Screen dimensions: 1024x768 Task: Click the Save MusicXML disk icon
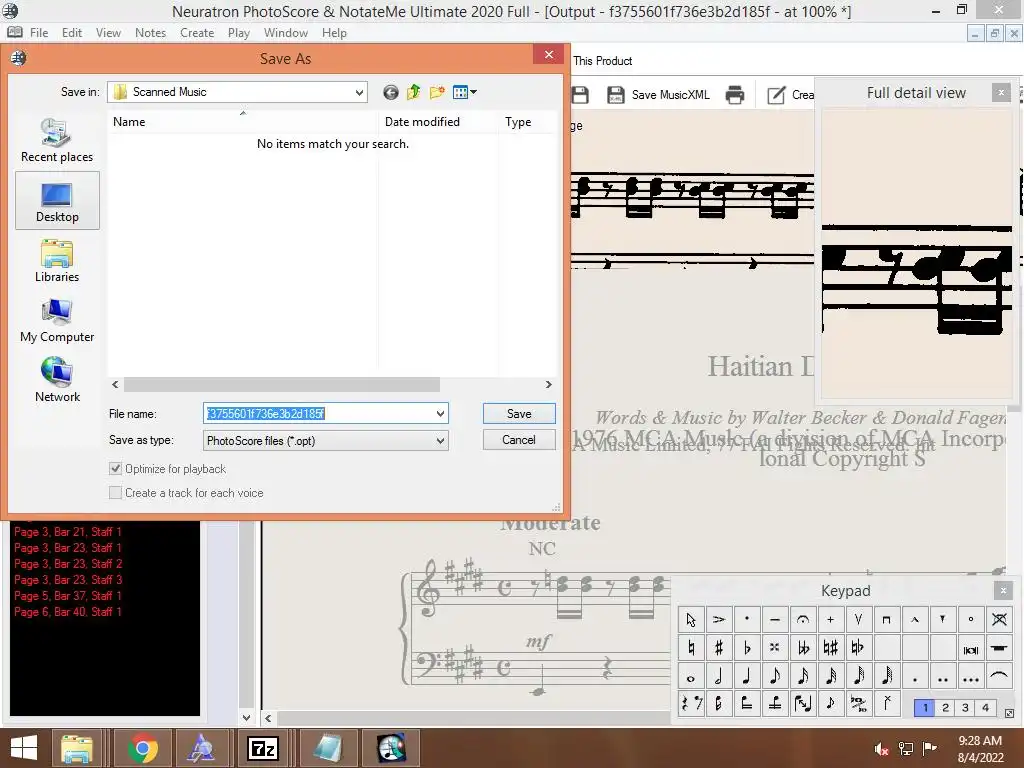coord(615,95)
